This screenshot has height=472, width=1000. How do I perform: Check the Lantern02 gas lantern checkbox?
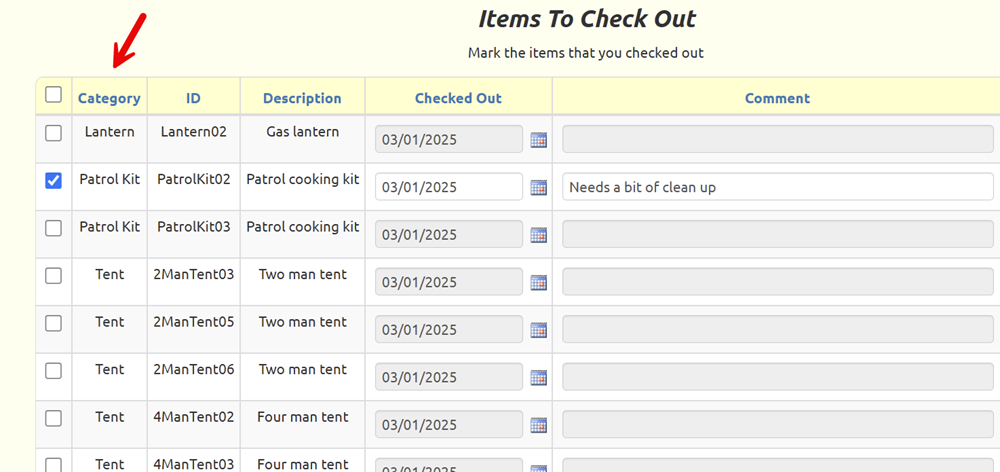pos(54,133)
